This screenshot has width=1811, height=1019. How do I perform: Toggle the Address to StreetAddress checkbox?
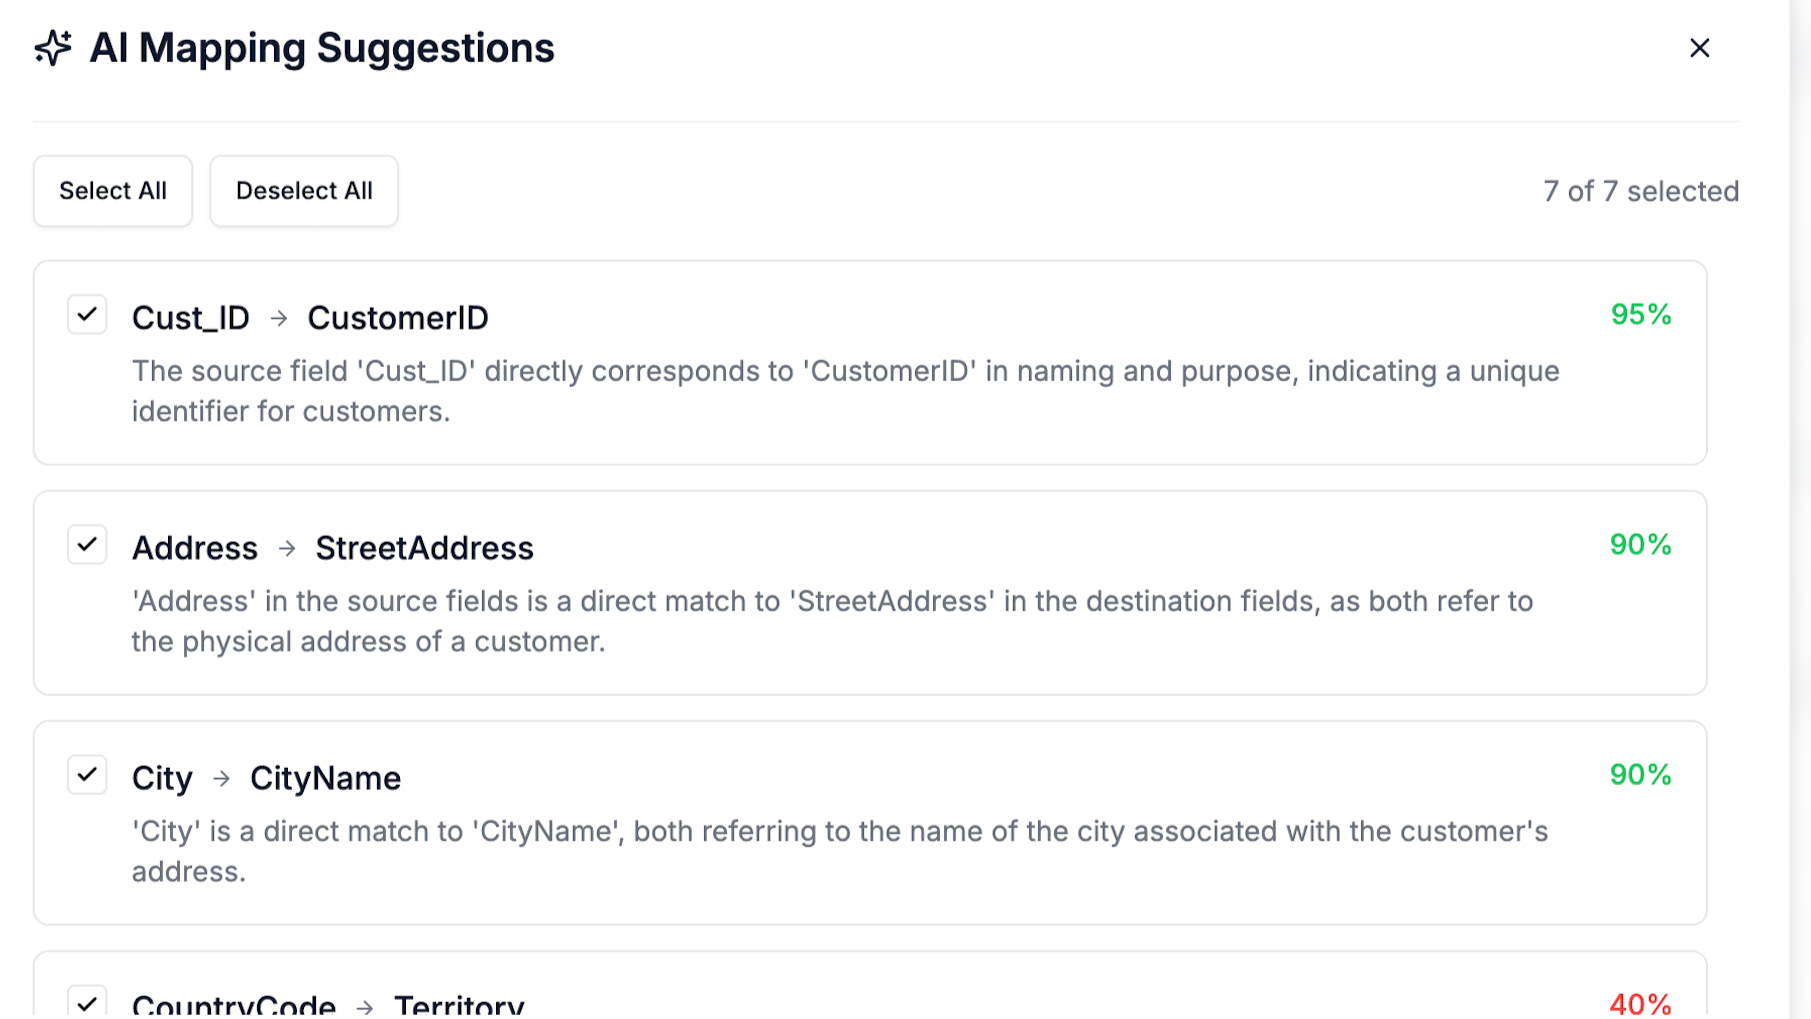(x=87, y=544)
